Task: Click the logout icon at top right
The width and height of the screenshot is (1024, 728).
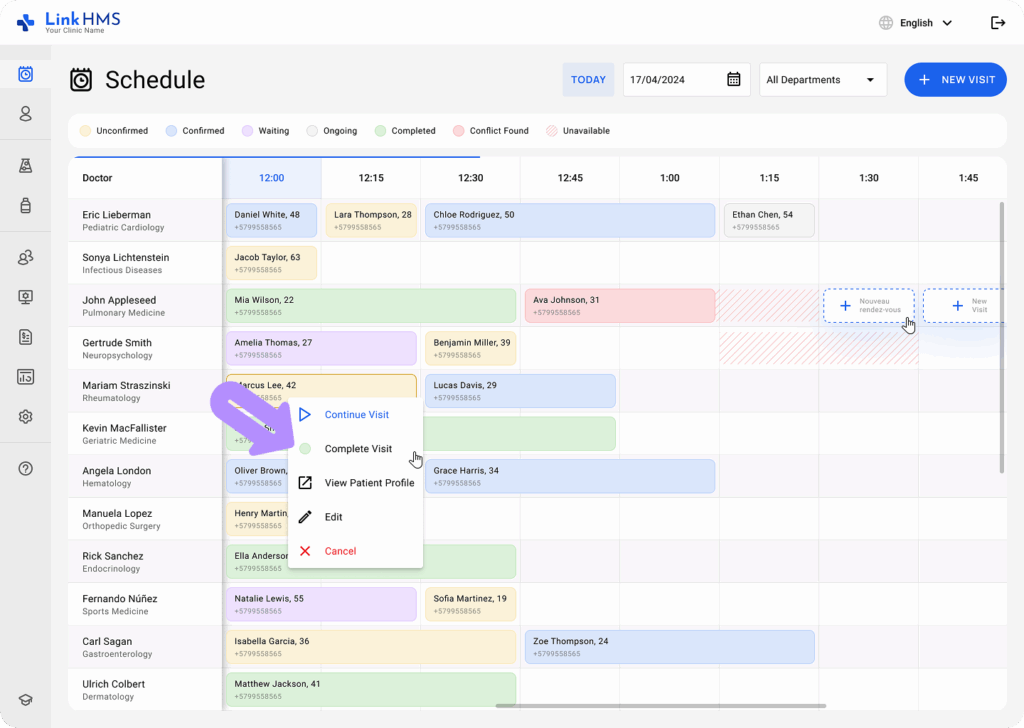Action: [x=997, y=23]
